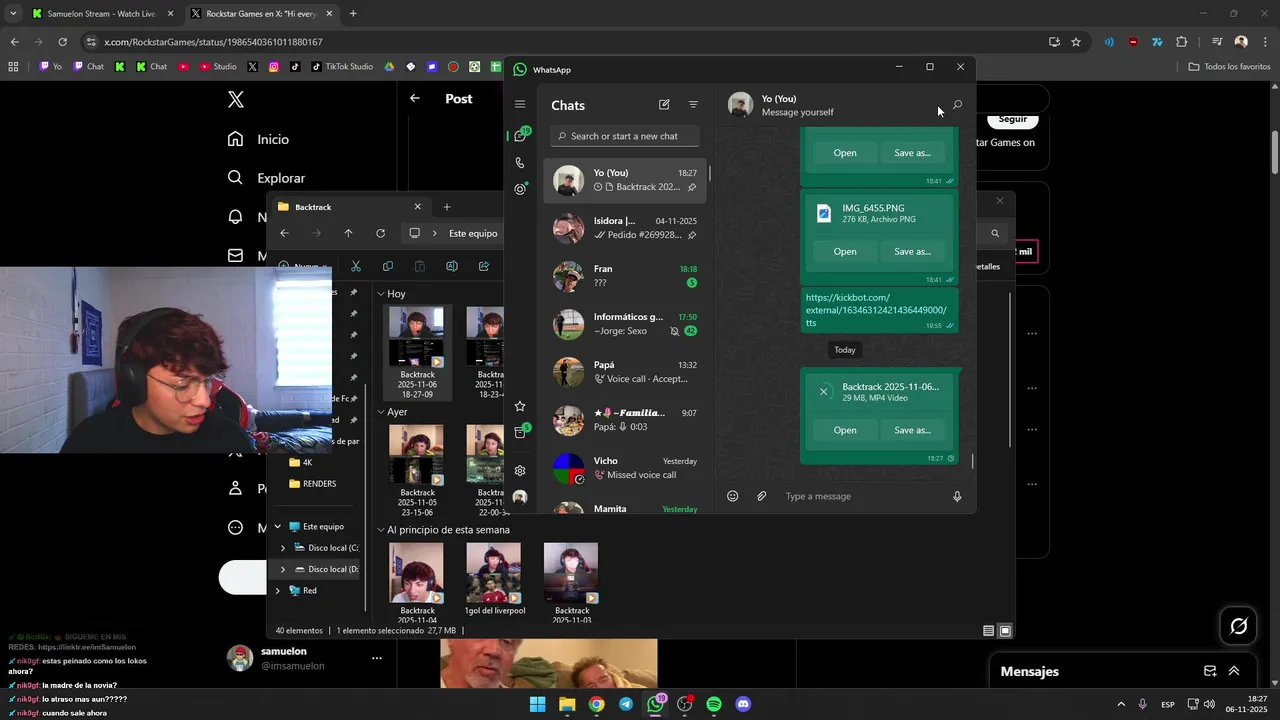Click the Cut icon in File Explorer toolbar
1280x720 pixels.
(x=356, y=266)
